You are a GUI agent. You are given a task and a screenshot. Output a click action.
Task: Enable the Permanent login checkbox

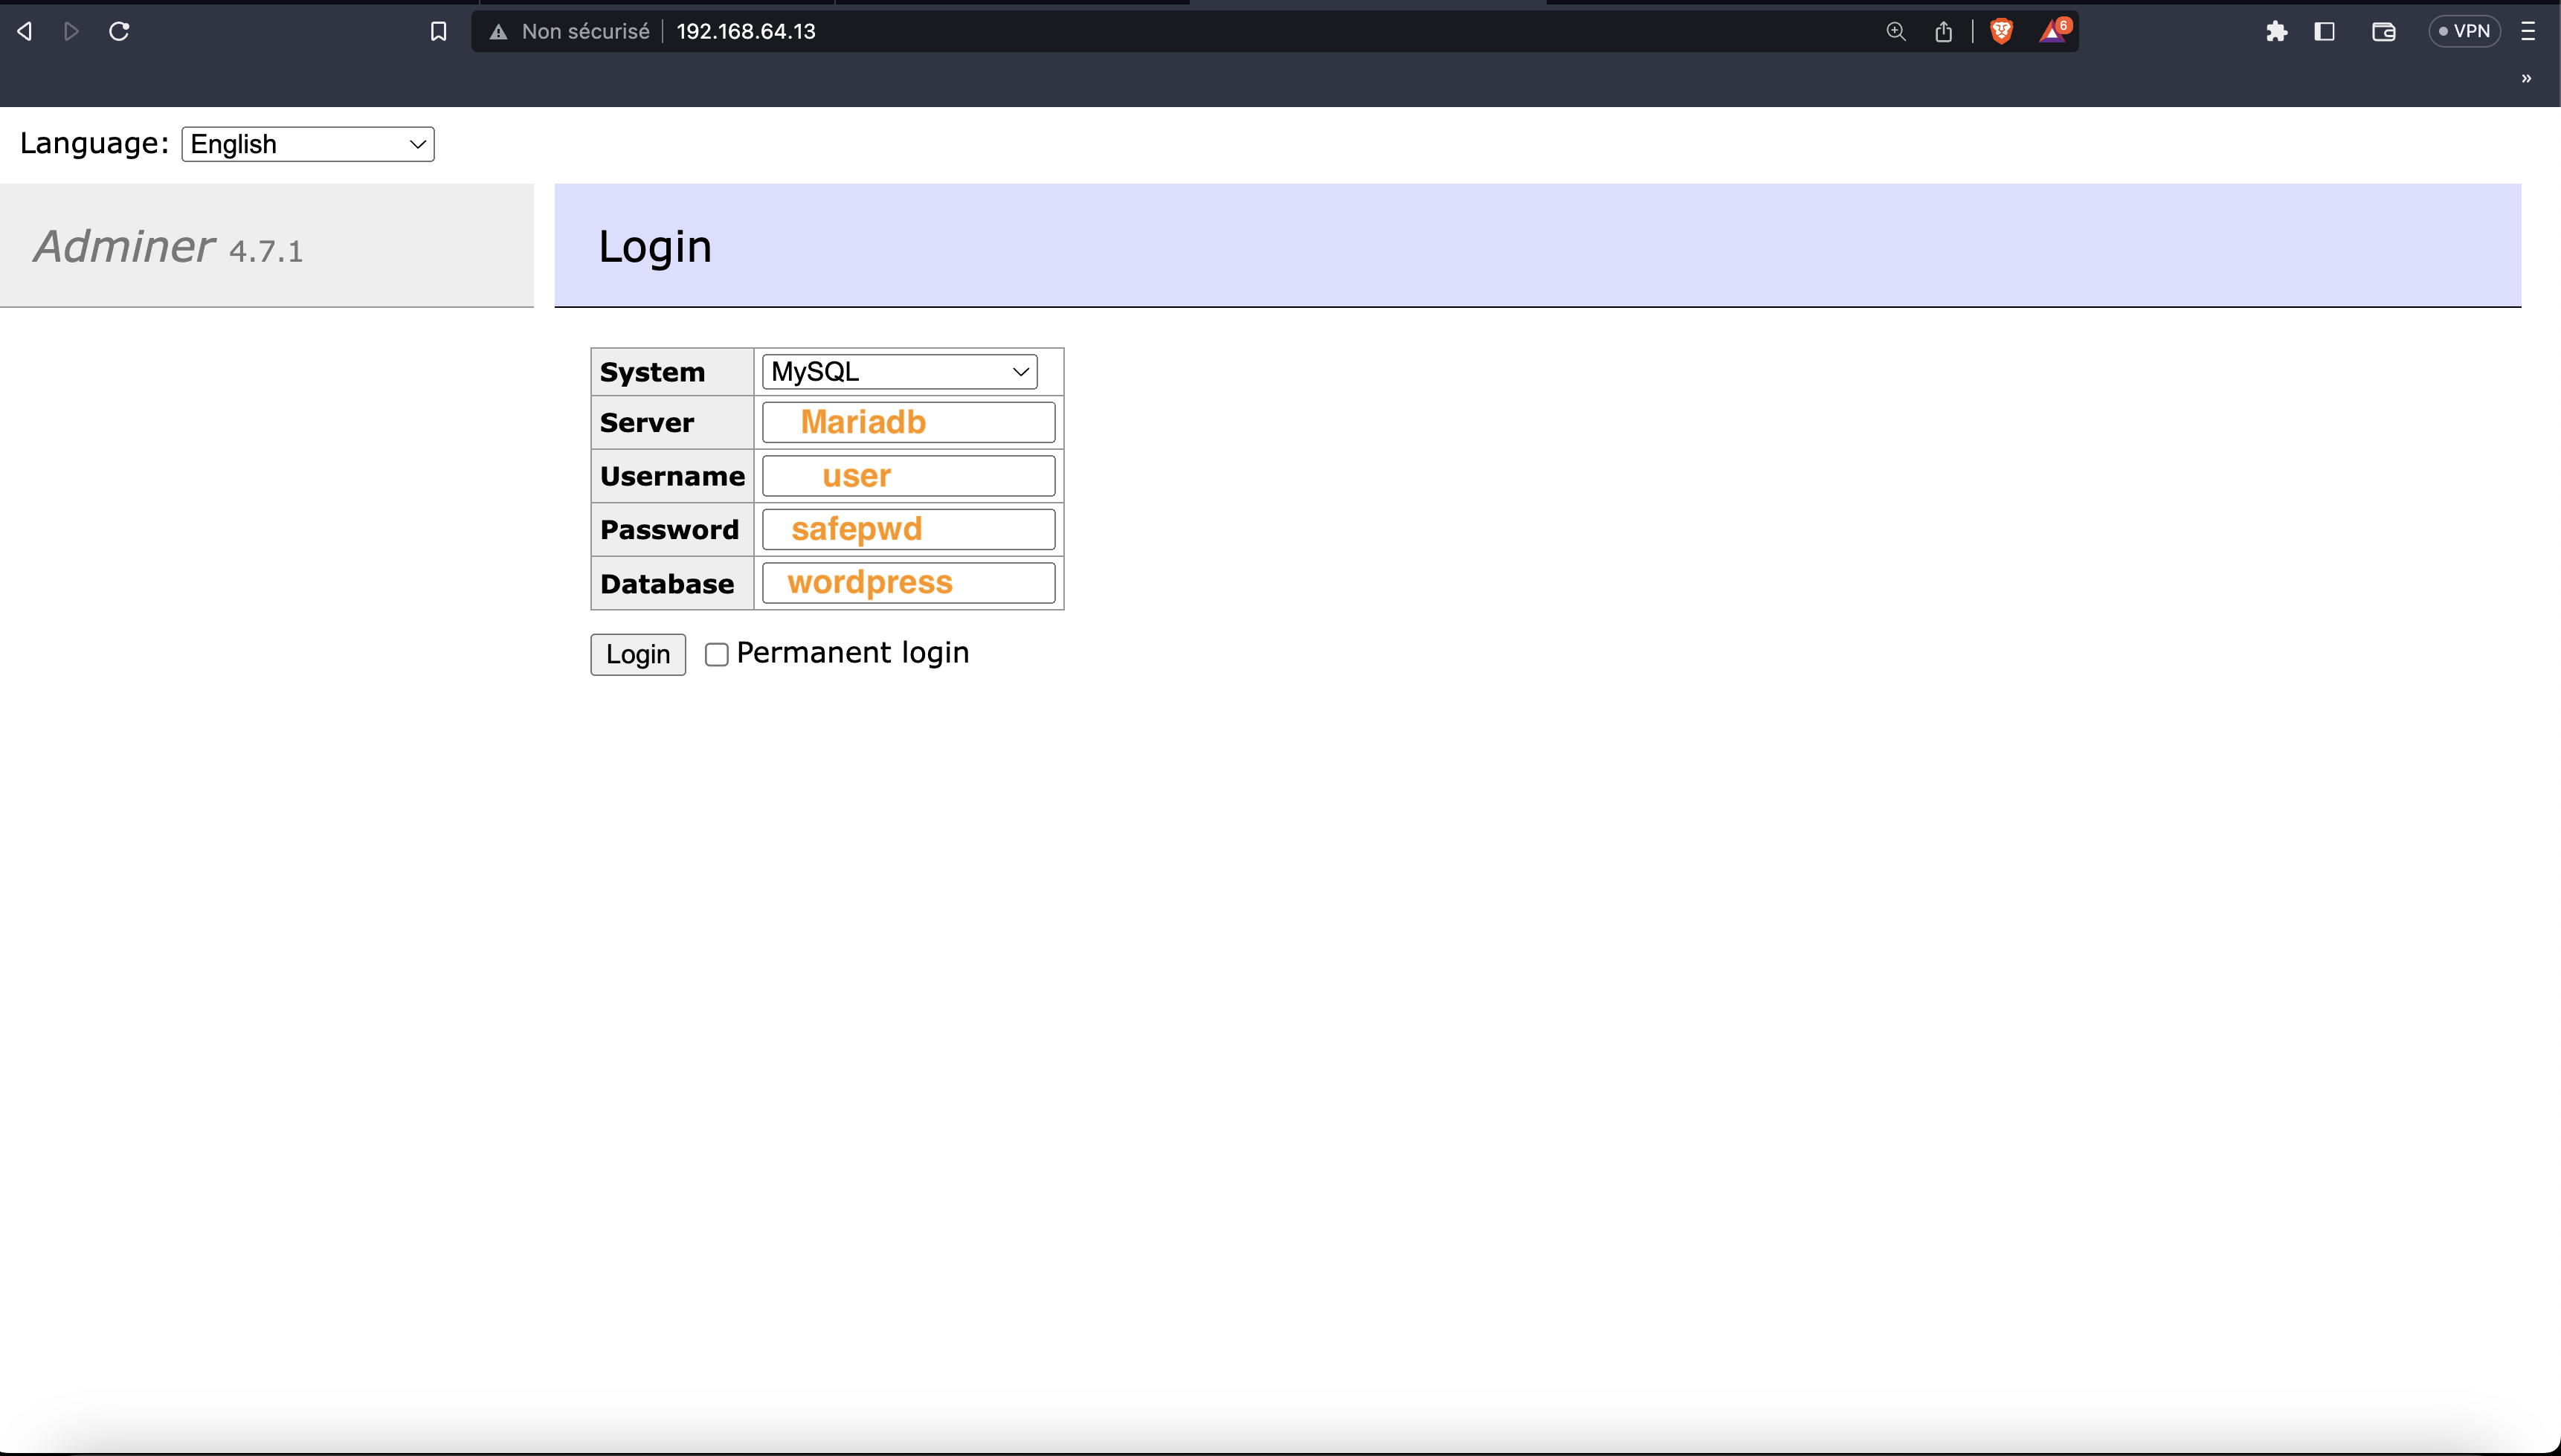(x=716, y=654)
